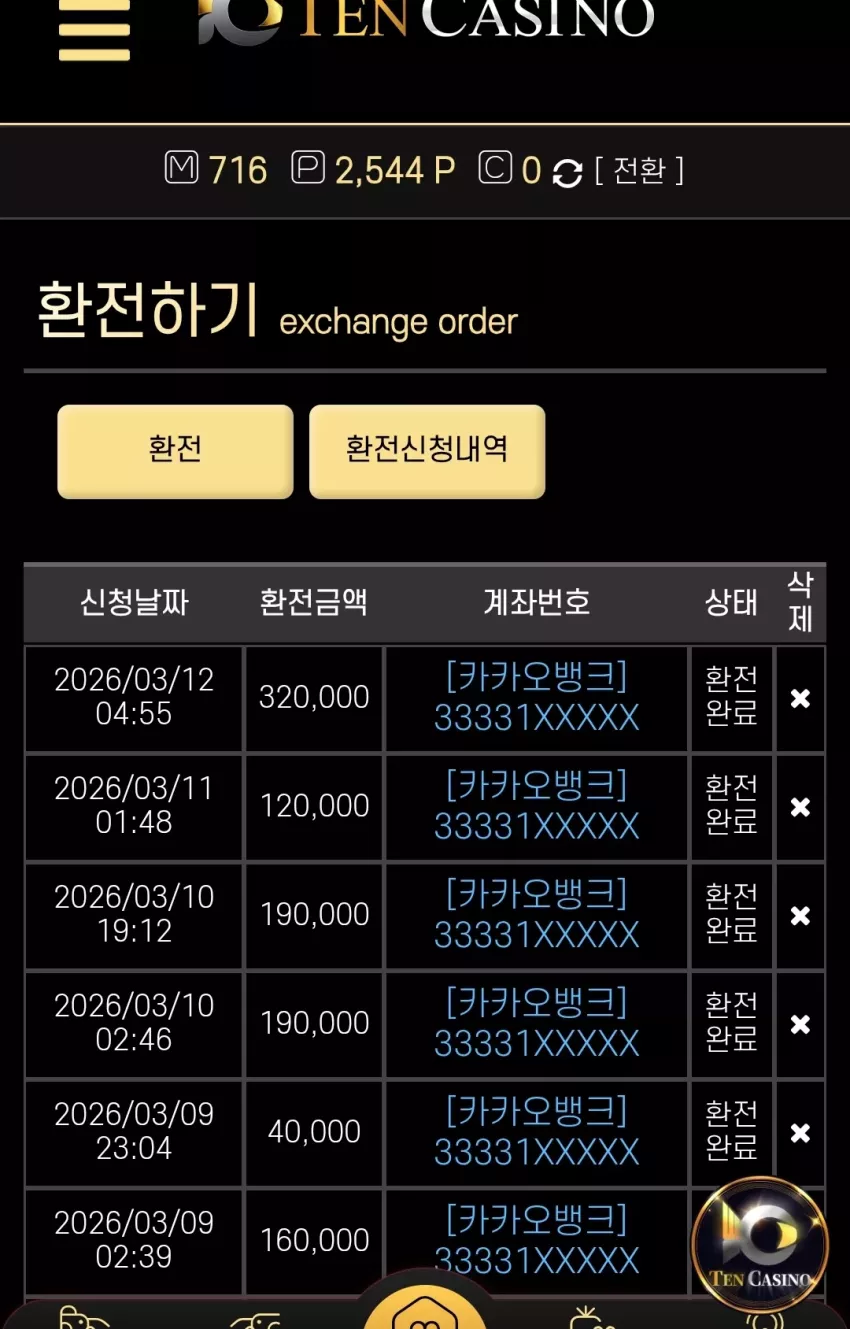Delete the 2026/03/09 23:04 record

click(800, 1133)
